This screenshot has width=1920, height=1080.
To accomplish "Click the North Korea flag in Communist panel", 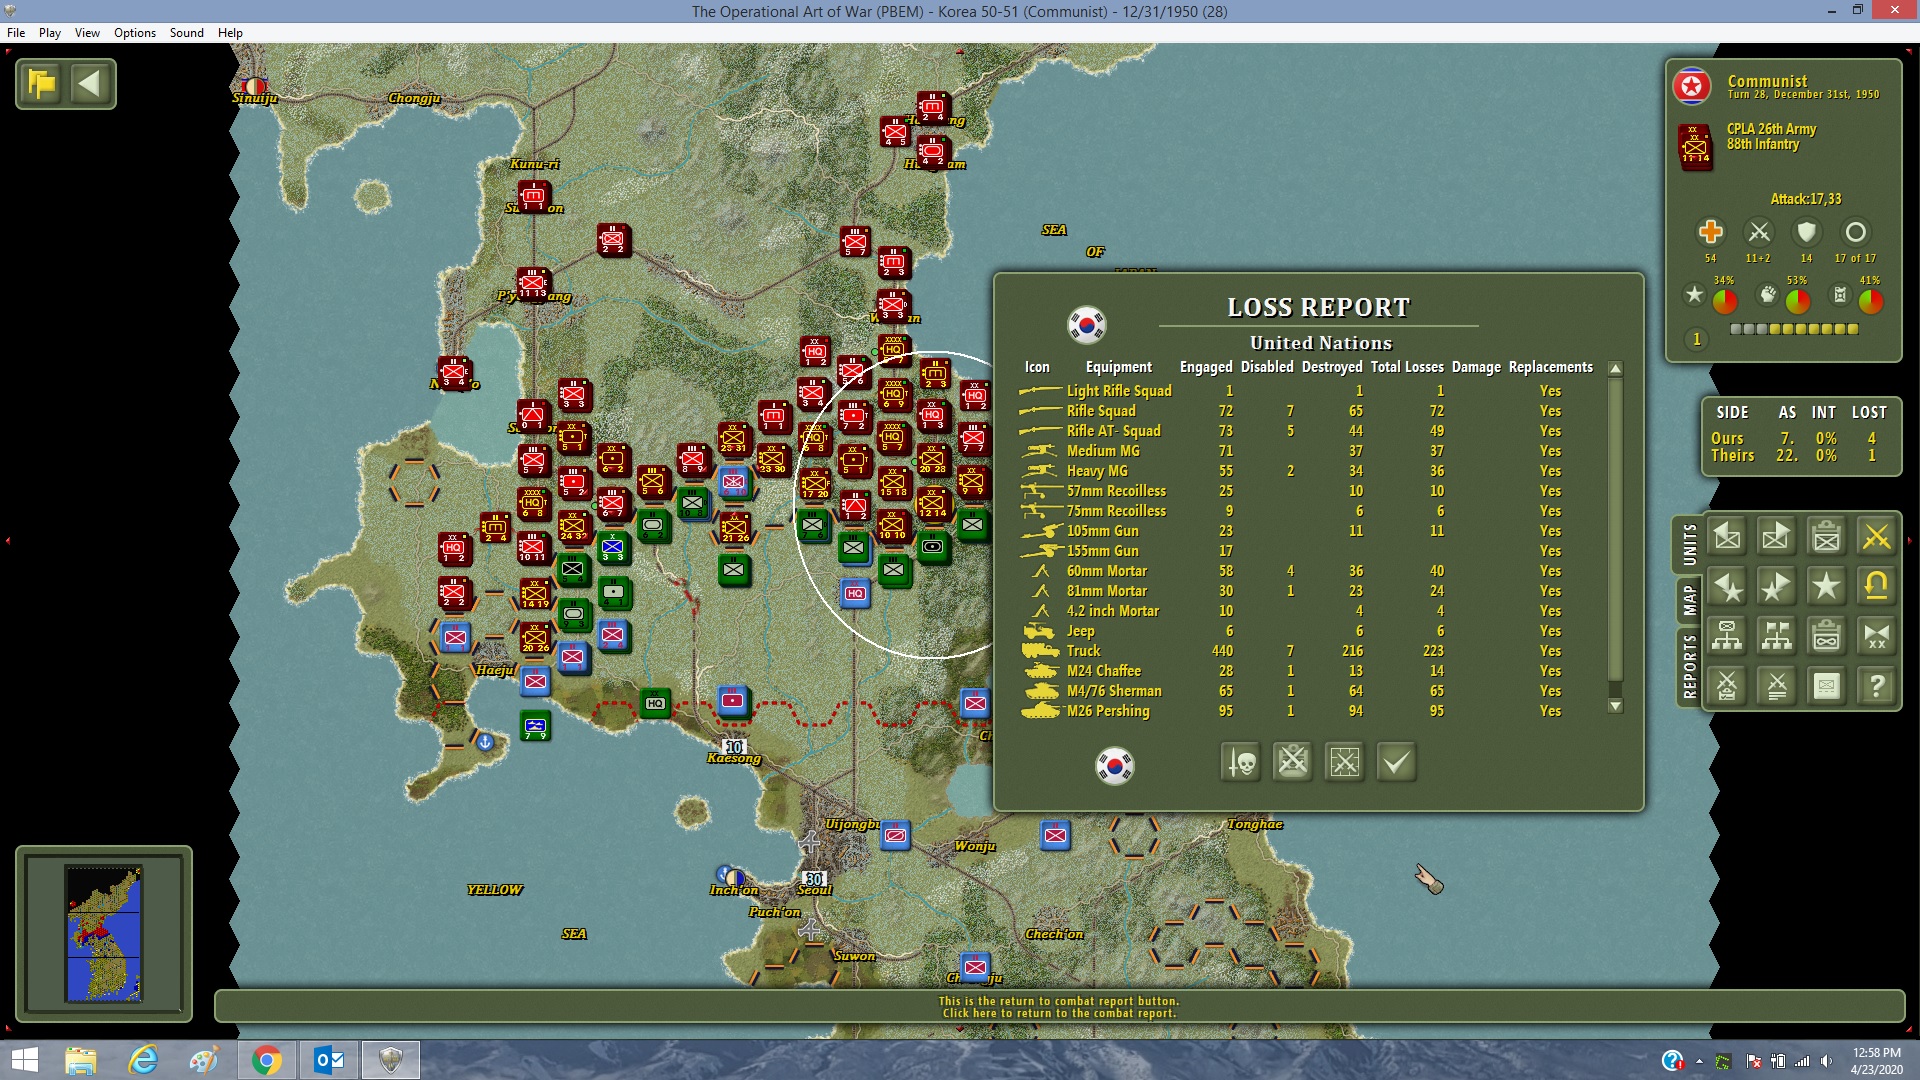I will click(1692, 87).
